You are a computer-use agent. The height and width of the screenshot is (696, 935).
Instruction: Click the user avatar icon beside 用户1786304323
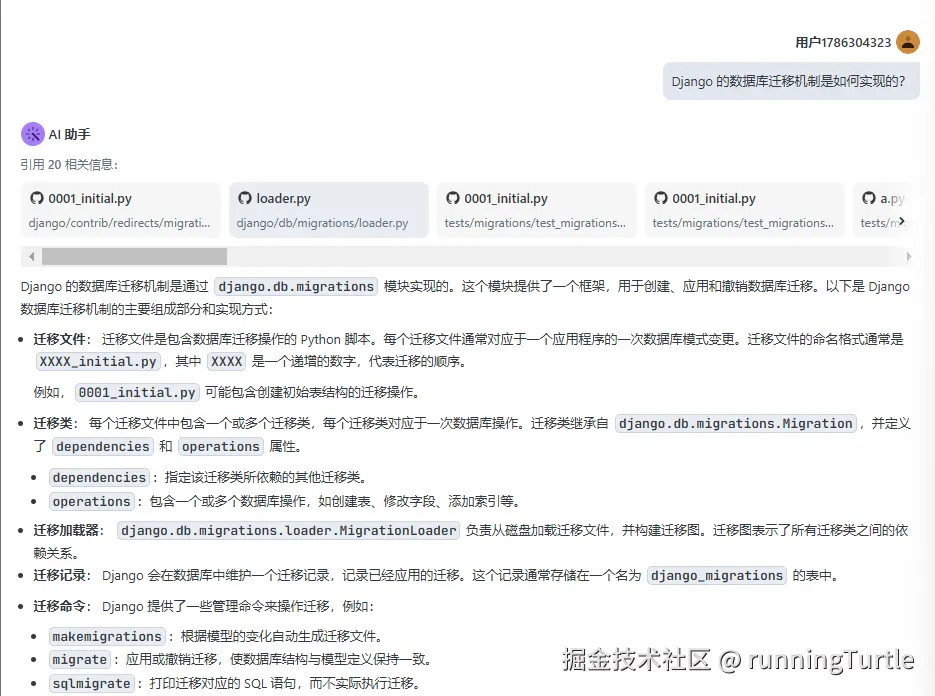click(x=908, y=42)
